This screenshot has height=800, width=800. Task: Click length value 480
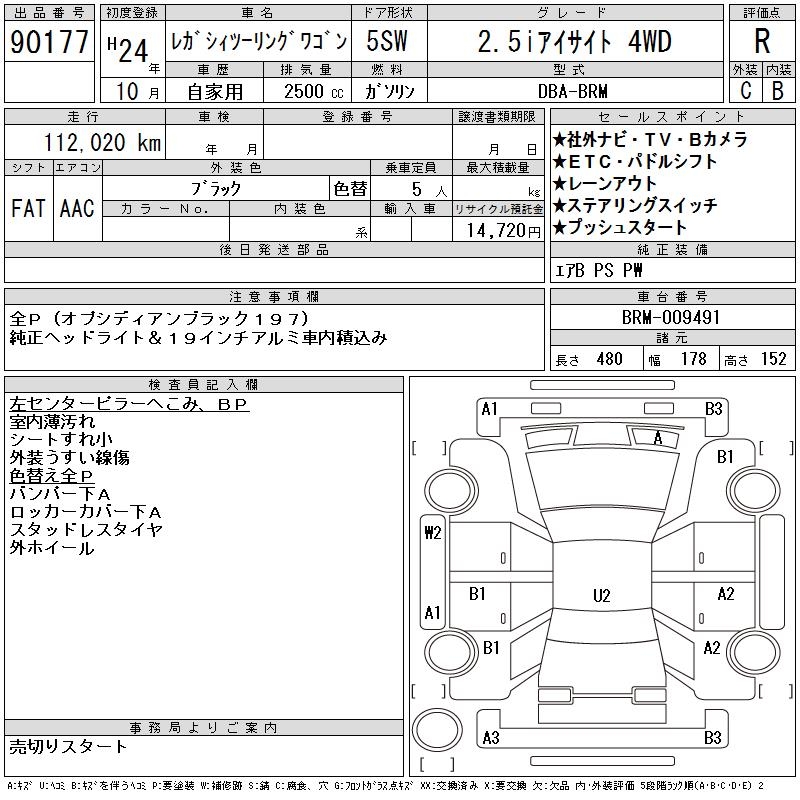(609, 359)
